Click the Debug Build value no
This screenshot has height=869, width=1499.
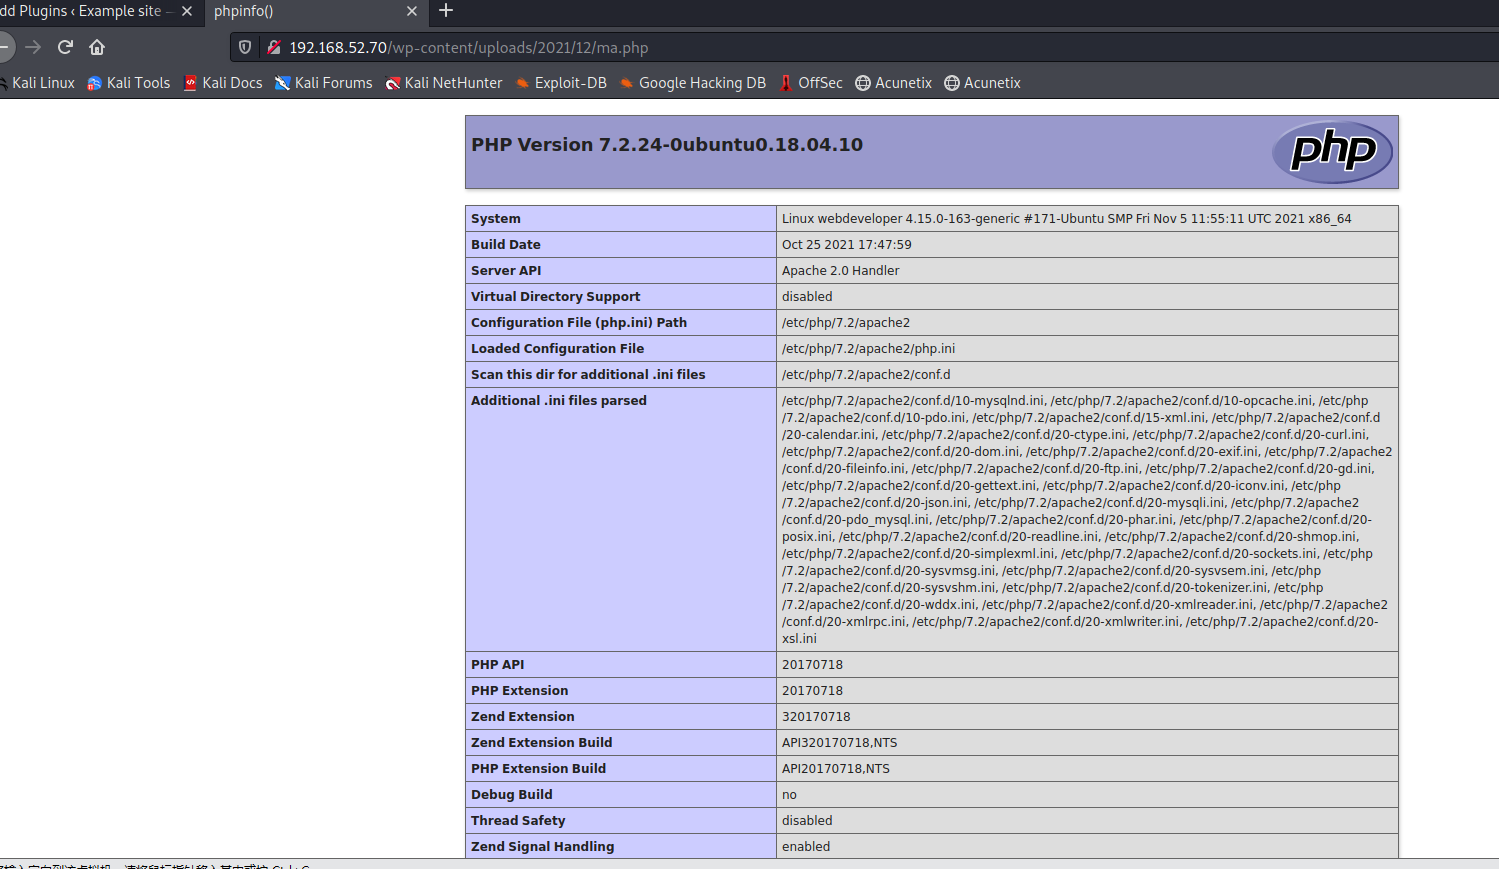(789, 795)
